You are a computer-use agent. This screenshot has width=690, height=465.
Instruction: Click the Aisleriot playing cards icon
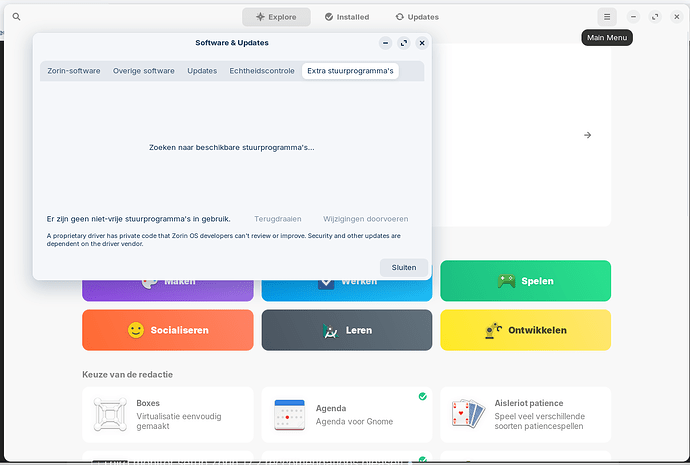click(x=468, y=414)
